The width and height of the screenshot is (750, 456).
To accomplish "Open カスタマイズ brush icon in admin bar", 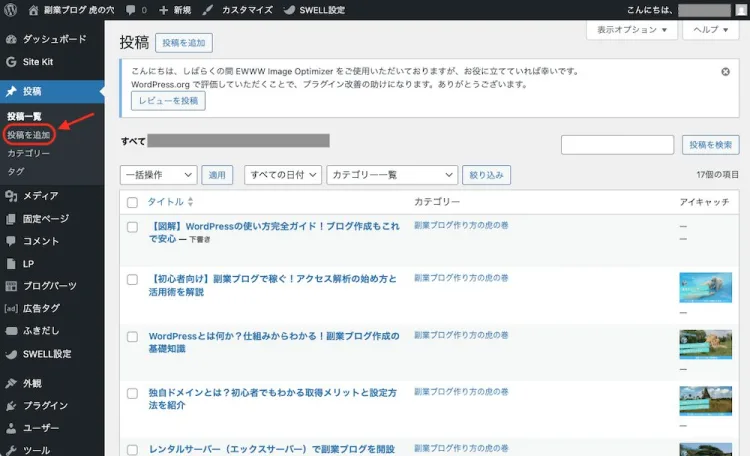I will pyautogui.click(x=208, y=10).
